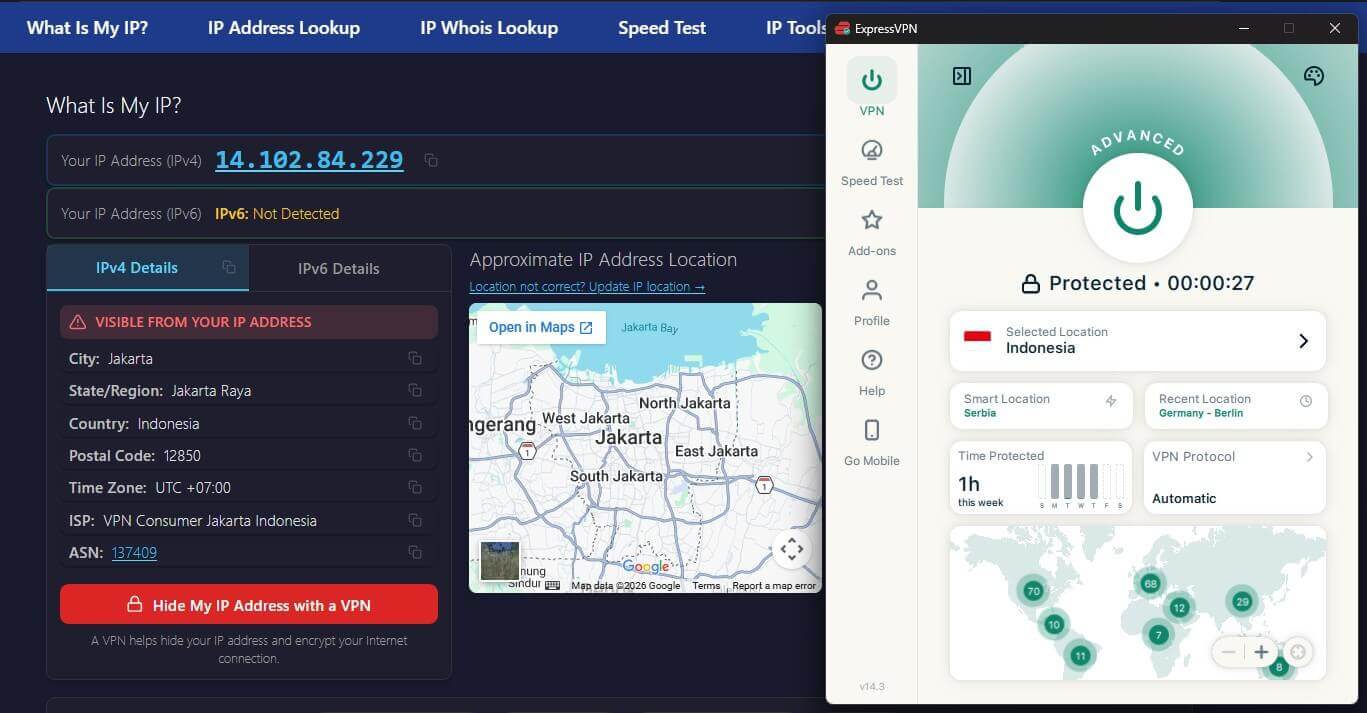Click Report a map error link
This screenshot has width=1367, height=713.
[x=774, y=586]
